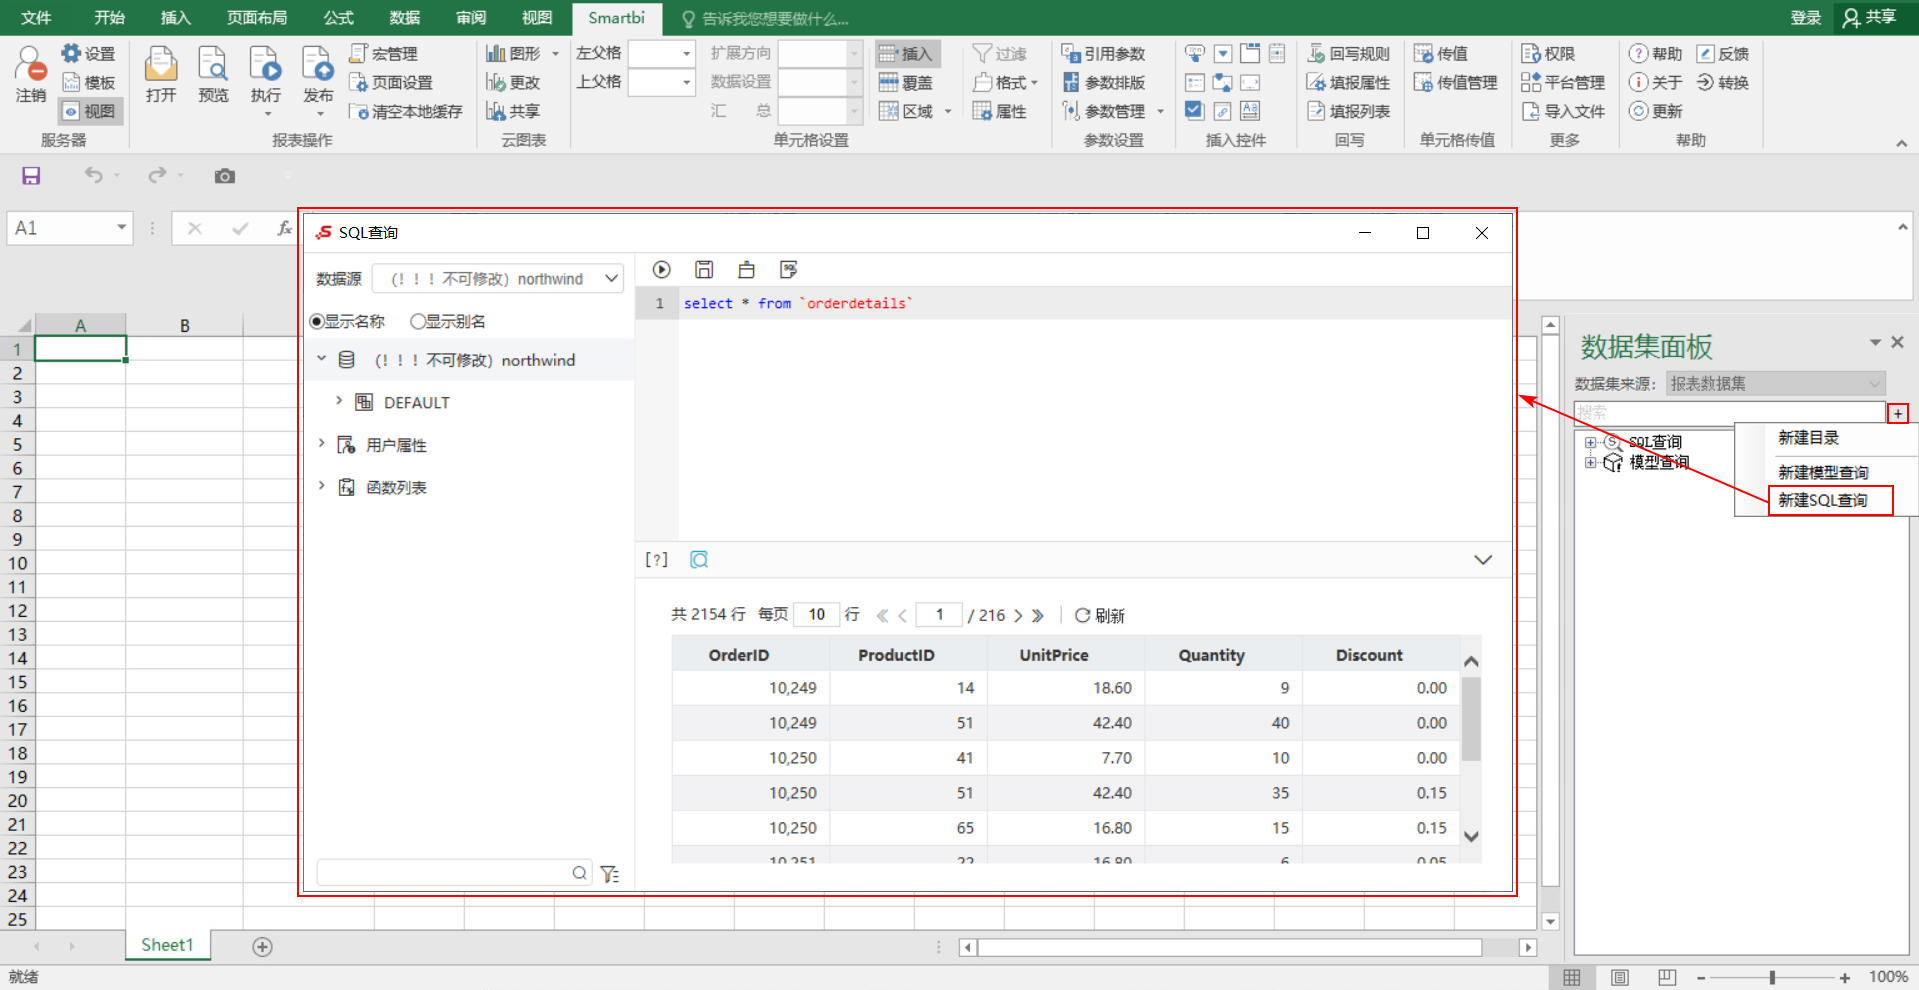Click the filter icon below the tree search
This screenshot has height=990, width=1919.
[610, 874]
